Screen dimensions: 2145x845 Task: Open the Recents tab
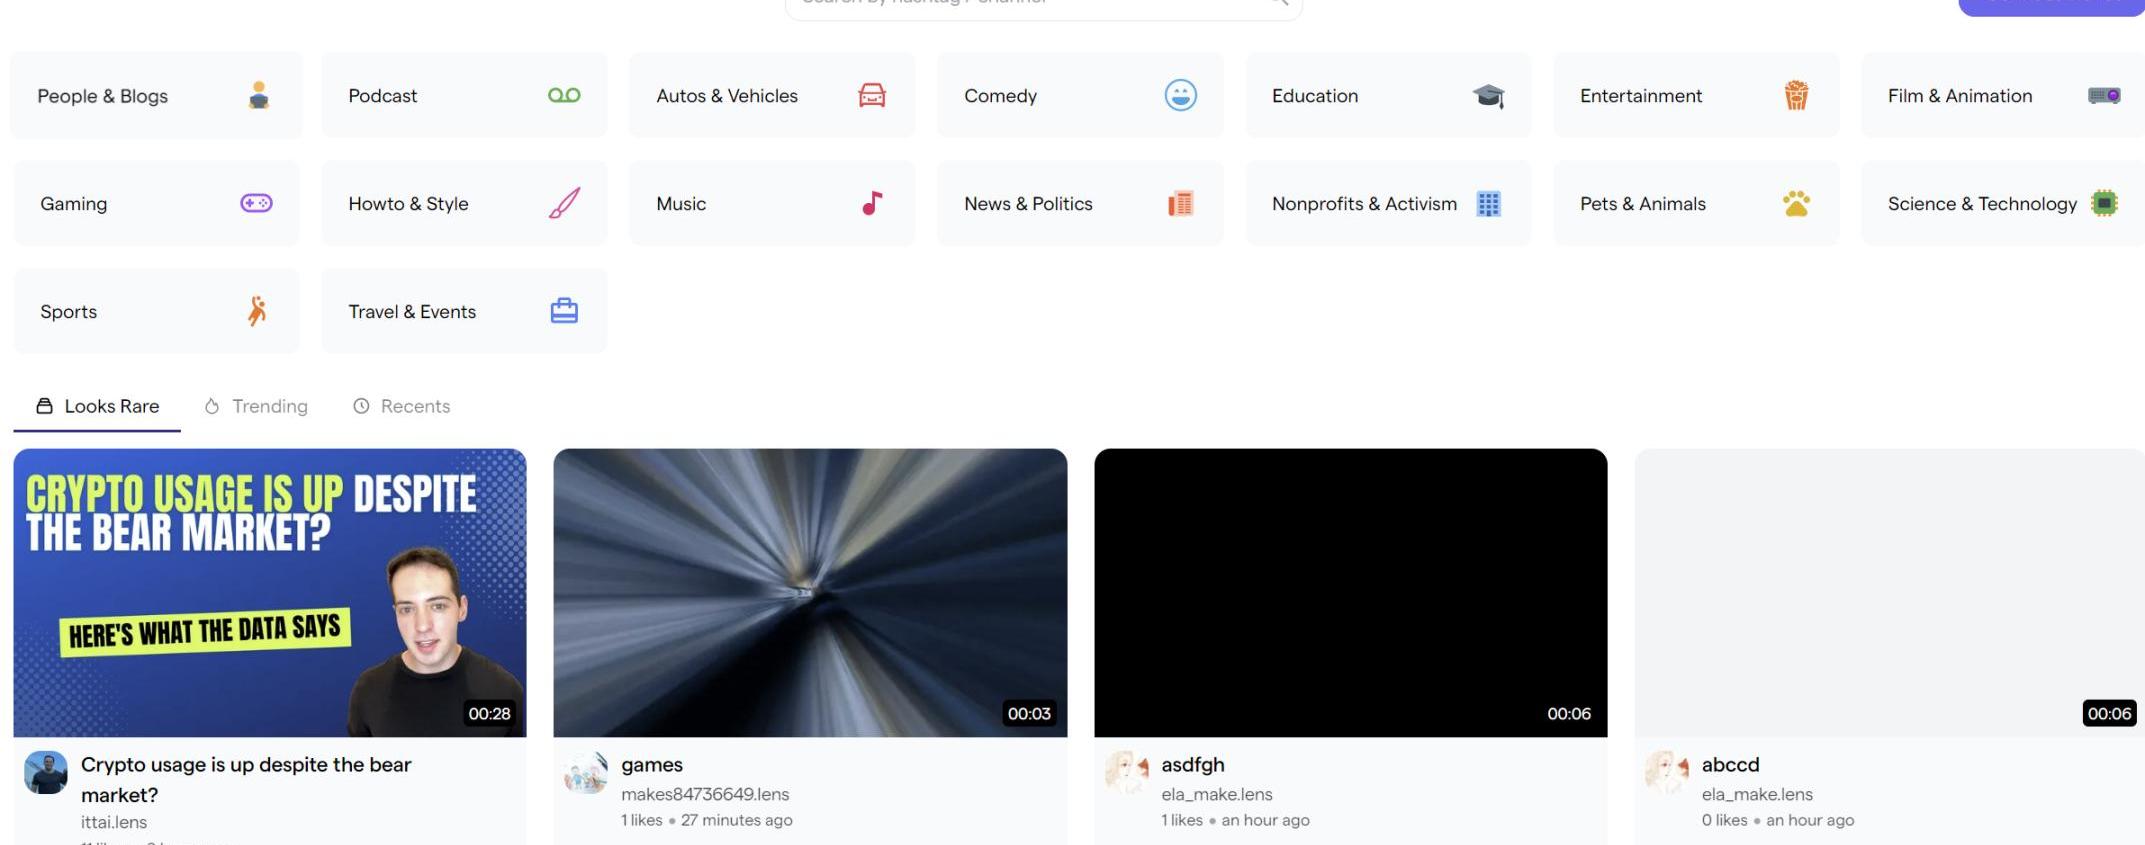(402, 406)
